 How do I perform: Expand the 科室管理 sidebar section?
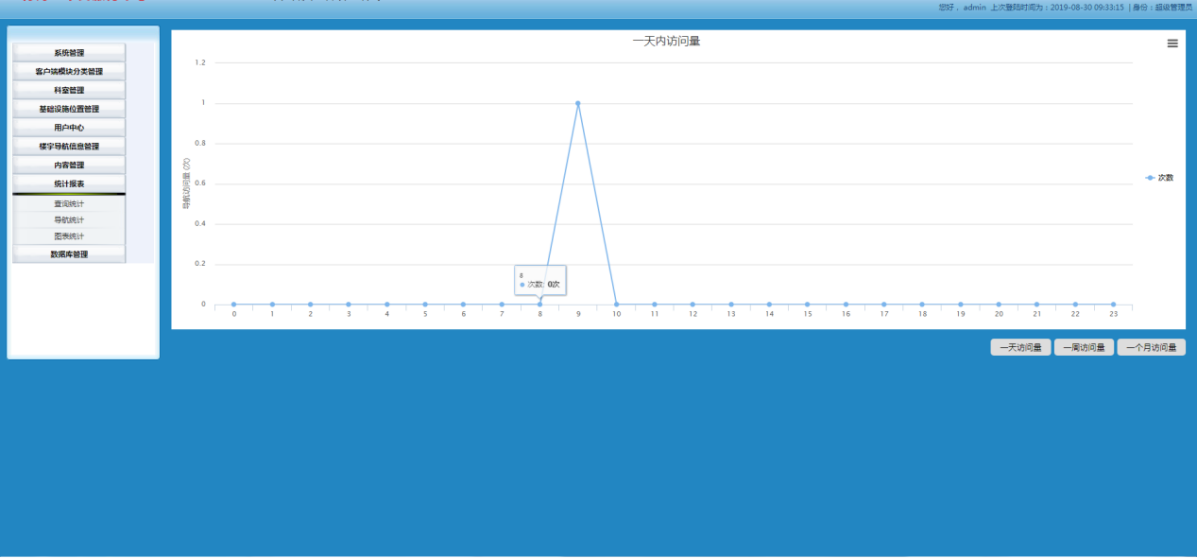pyautogui.click(x=69, y=90)
